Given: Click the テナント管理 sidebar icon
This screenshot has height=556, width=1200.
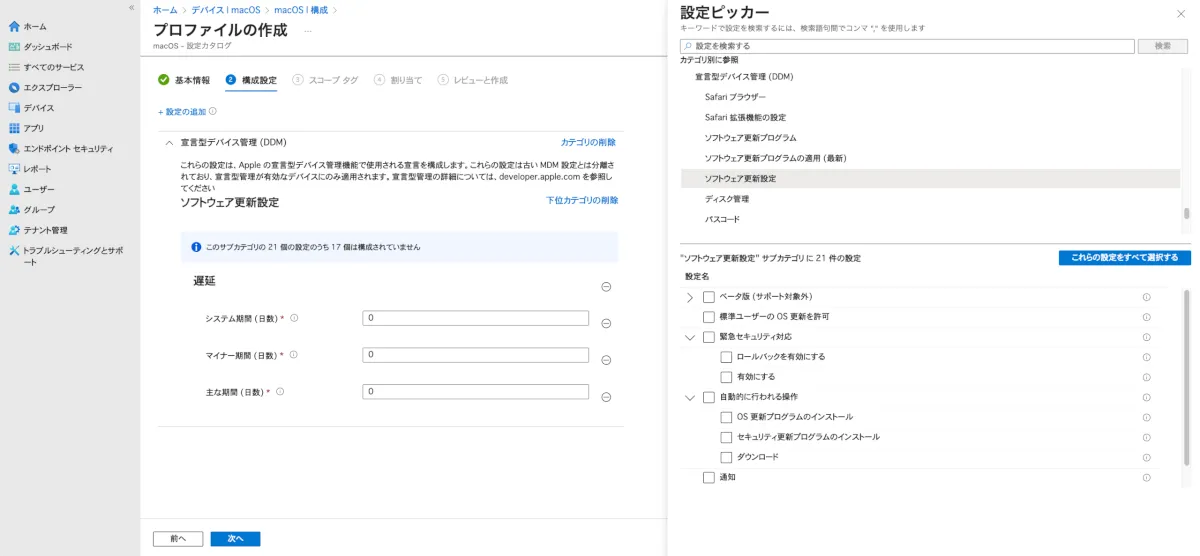Looking at the screenshot, I should click(14, 230).
